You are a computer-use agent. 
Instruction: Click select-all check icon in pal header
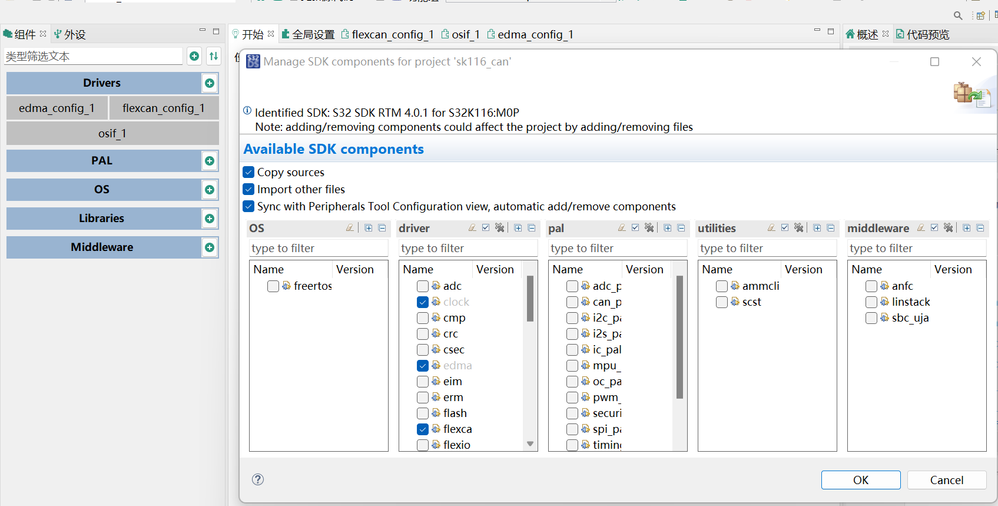click(x=636, y=227)
